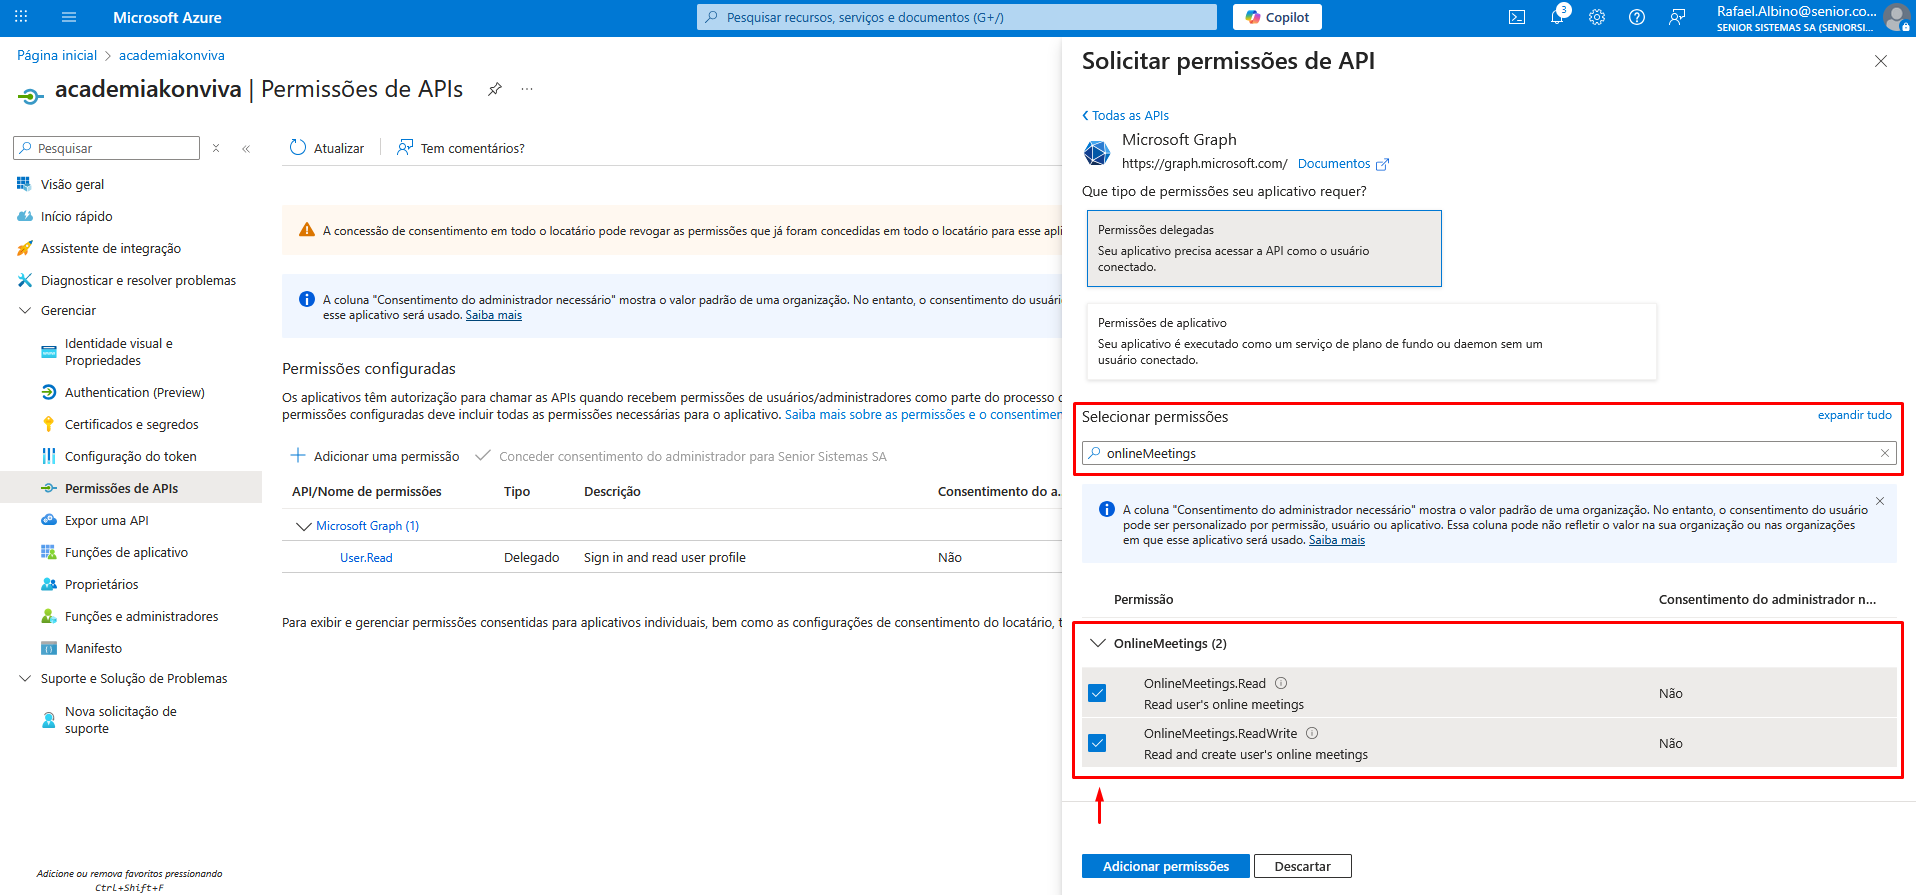Open Manifesto in sidebar
Viewport: 1916px width, 895px height.
tap(93, 648)
